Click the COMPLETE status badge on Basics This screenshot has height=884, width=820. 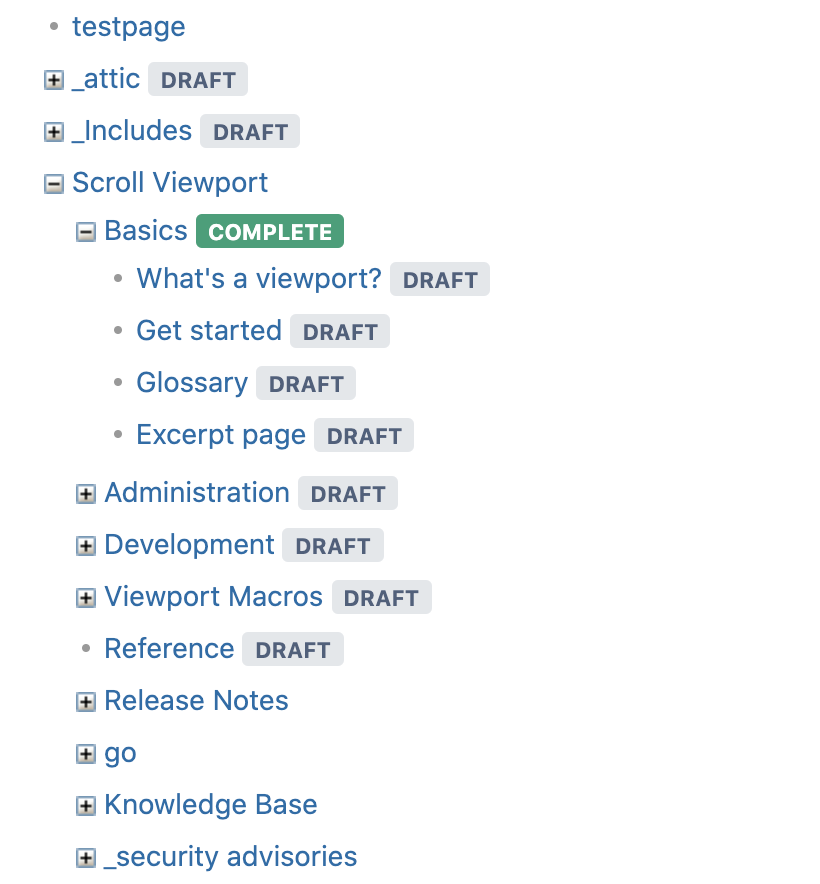point(270,231)
